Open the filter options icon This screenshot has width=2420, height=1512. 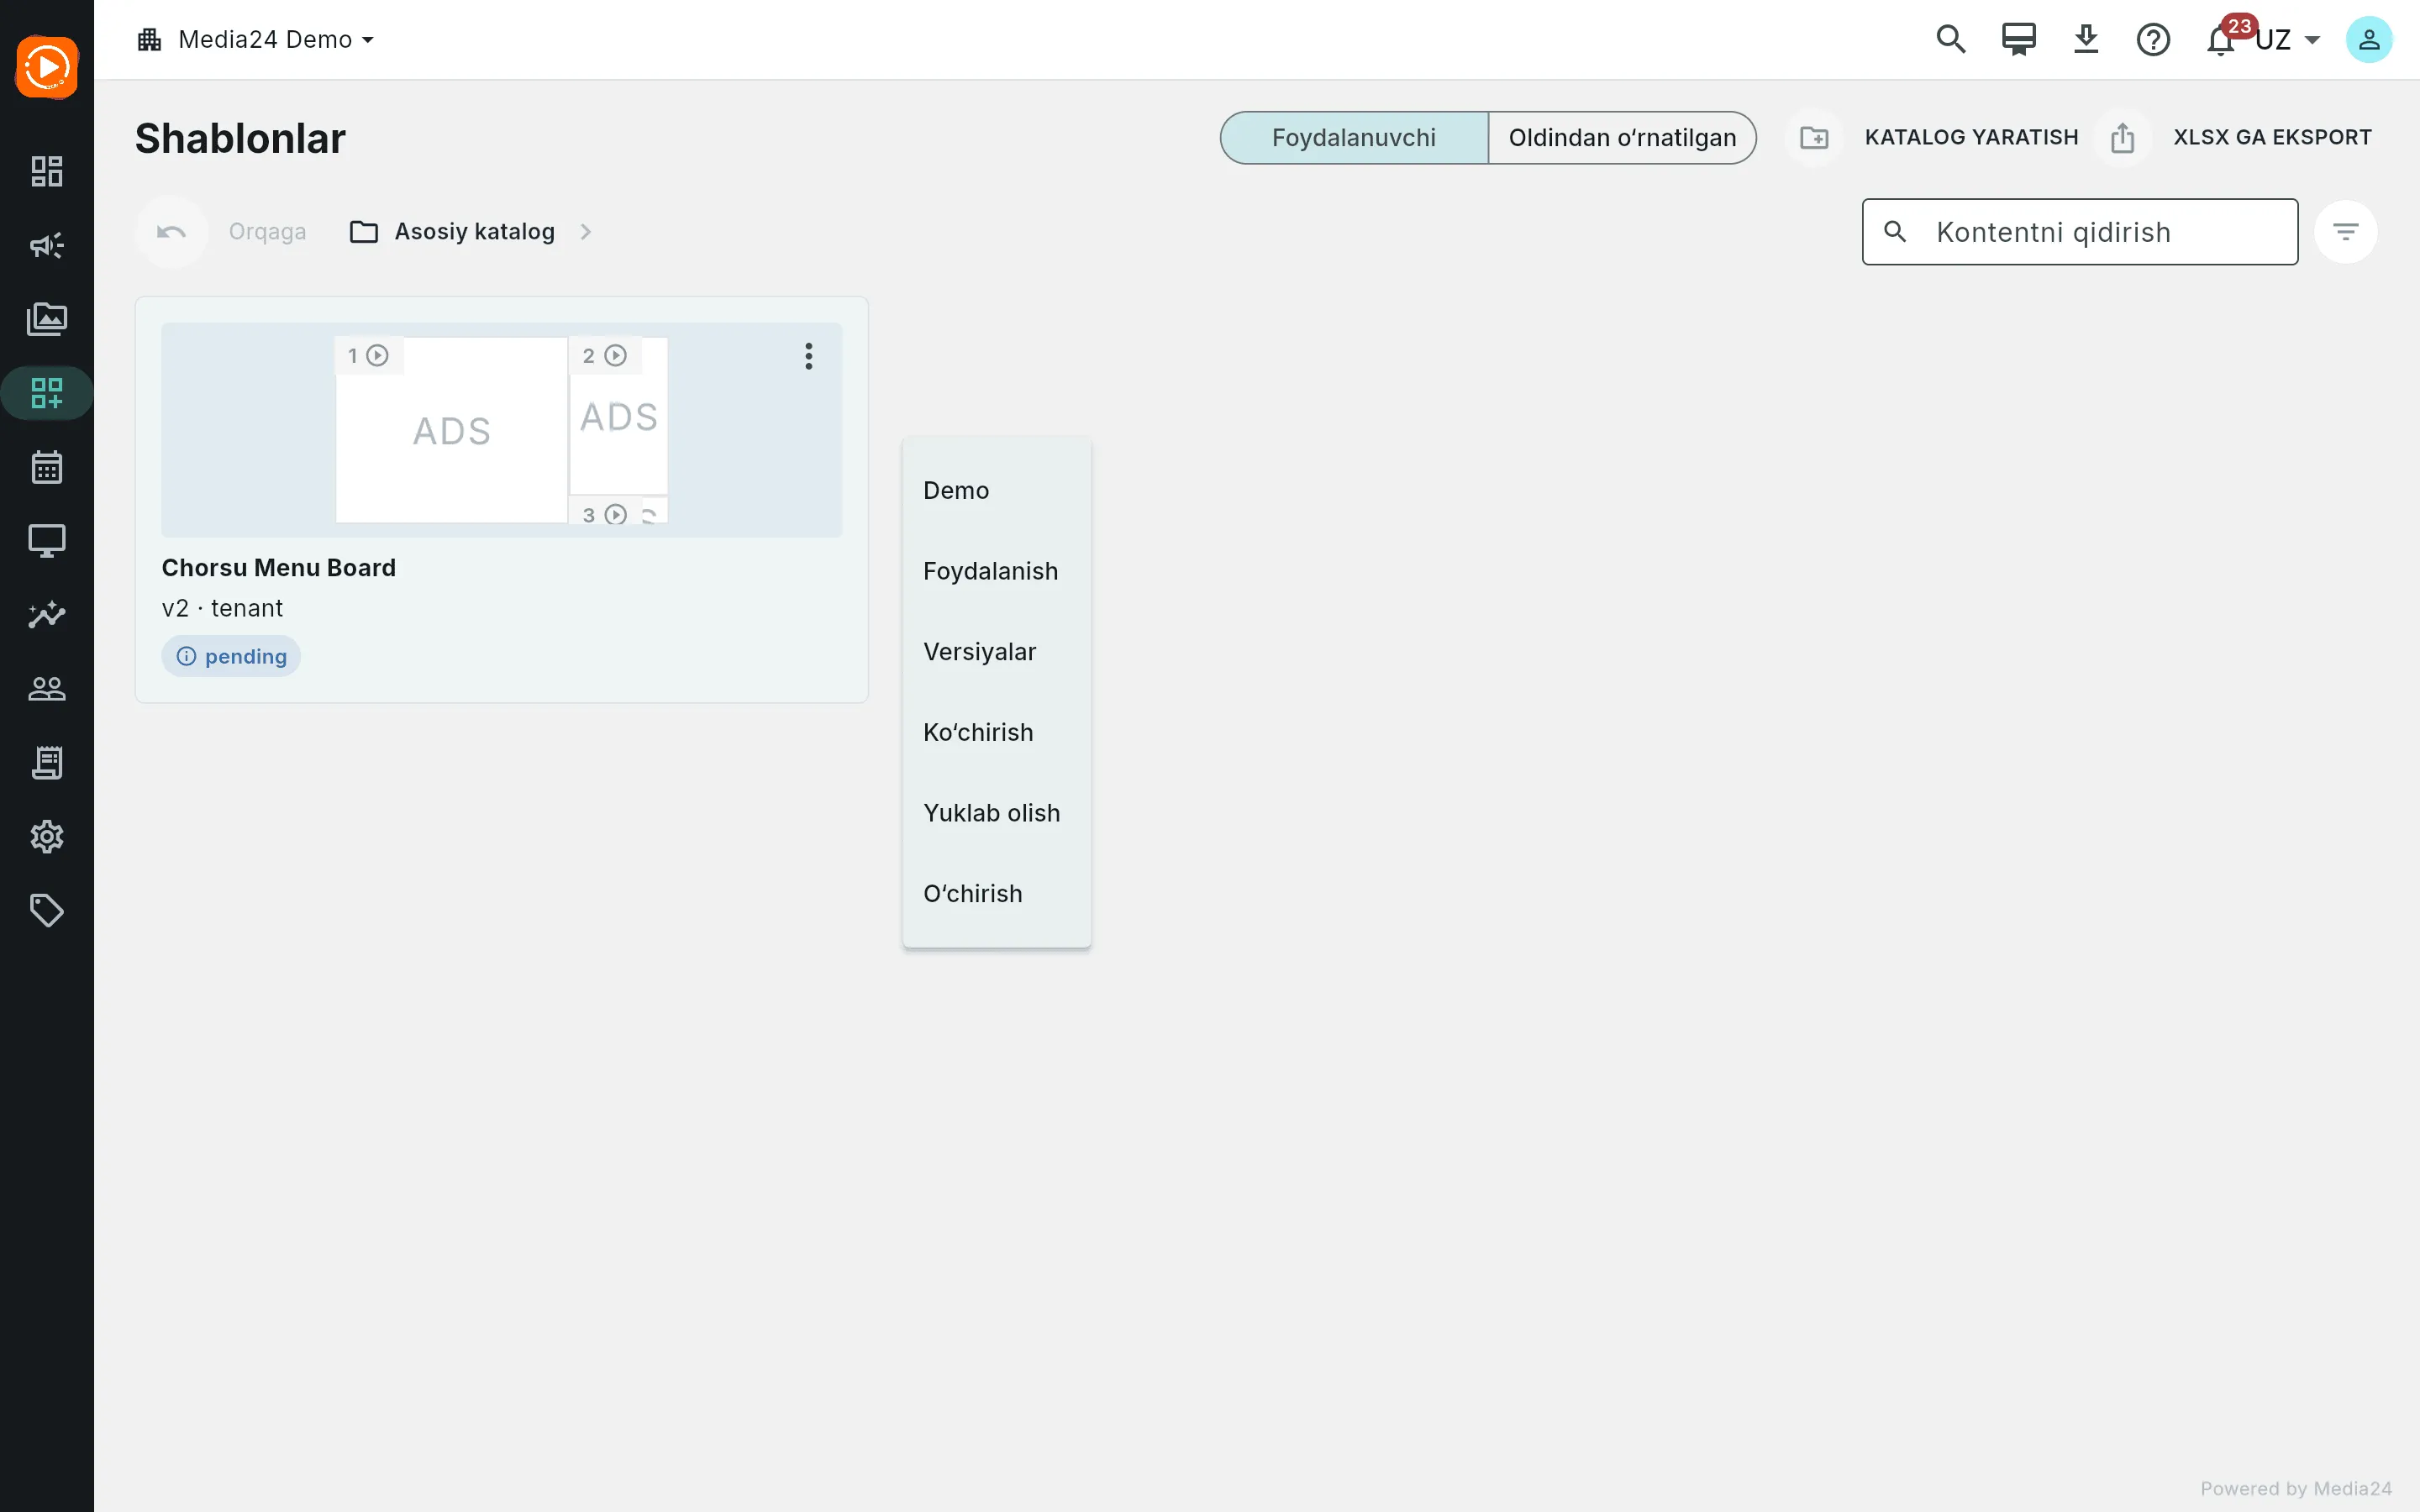[2345, 232]
